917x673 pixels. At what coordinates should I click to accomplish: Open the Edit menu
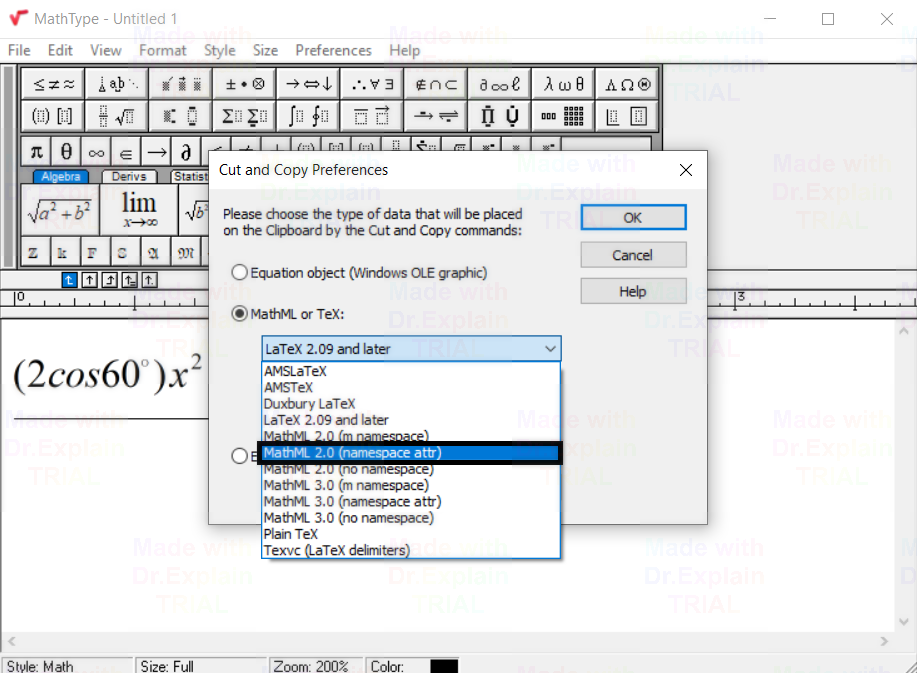[60, 50]
